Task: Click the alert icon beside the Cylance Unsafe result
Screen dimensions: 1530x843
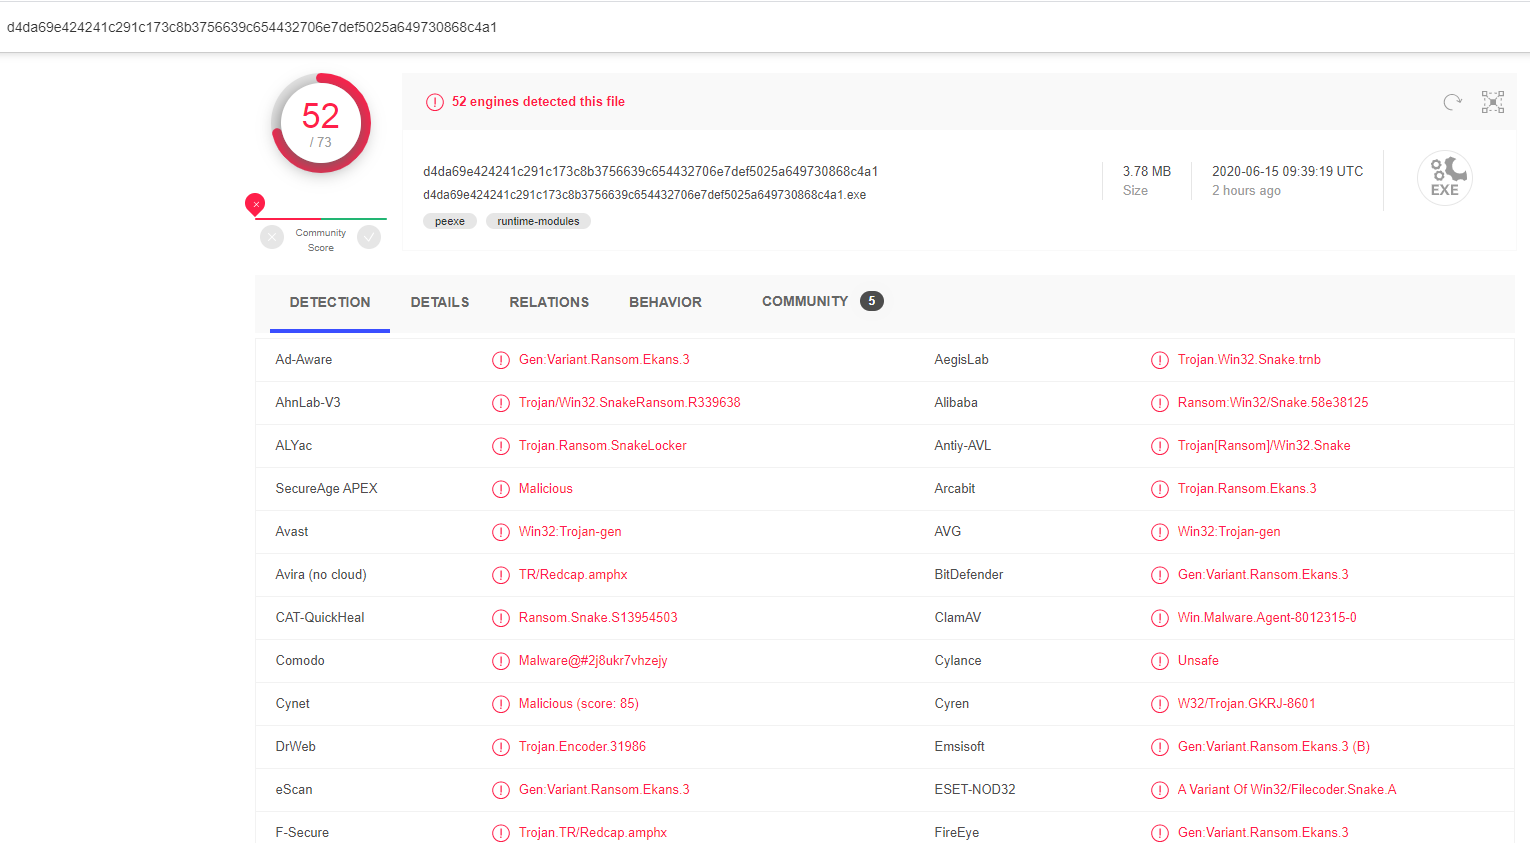Action: click(x=1160, y=661)
